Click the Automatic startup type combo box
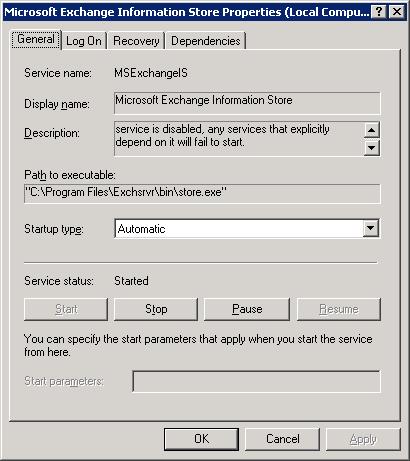Screen dimensions: 410x461 (x=247, y=229)
